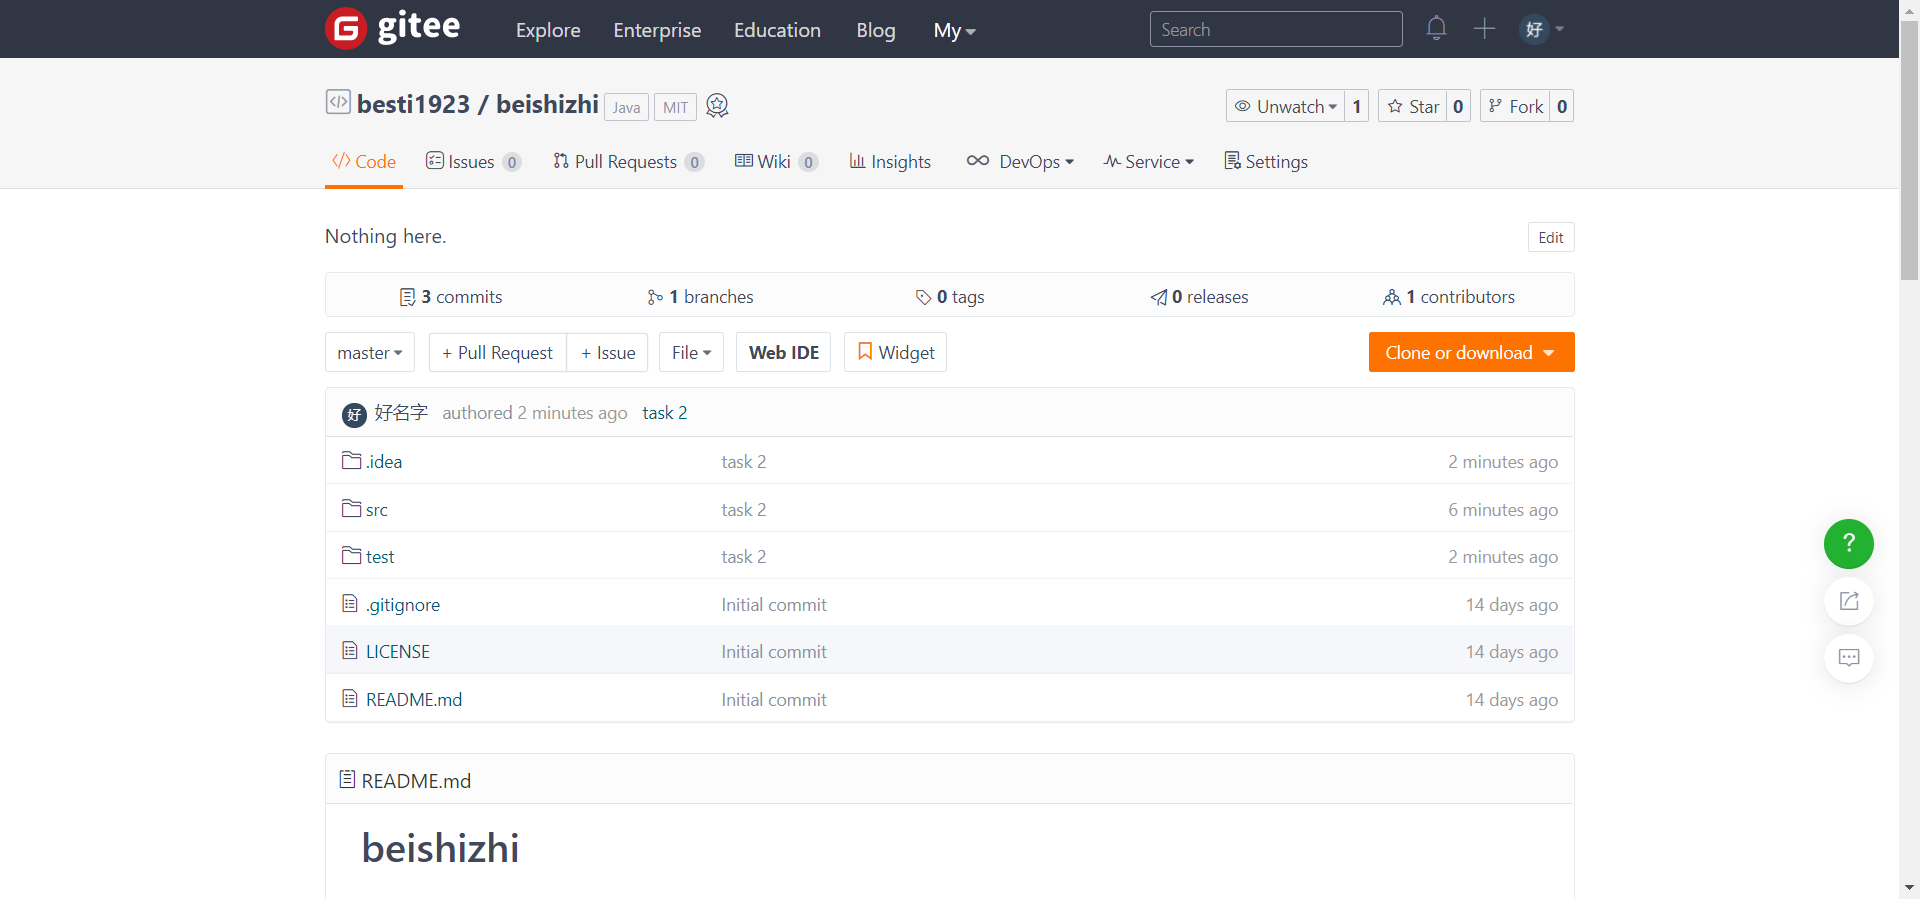The height and width of the screenshot is (899, 1920).
Task: Open Explore in the top navigation
Action: click(548, 30)
